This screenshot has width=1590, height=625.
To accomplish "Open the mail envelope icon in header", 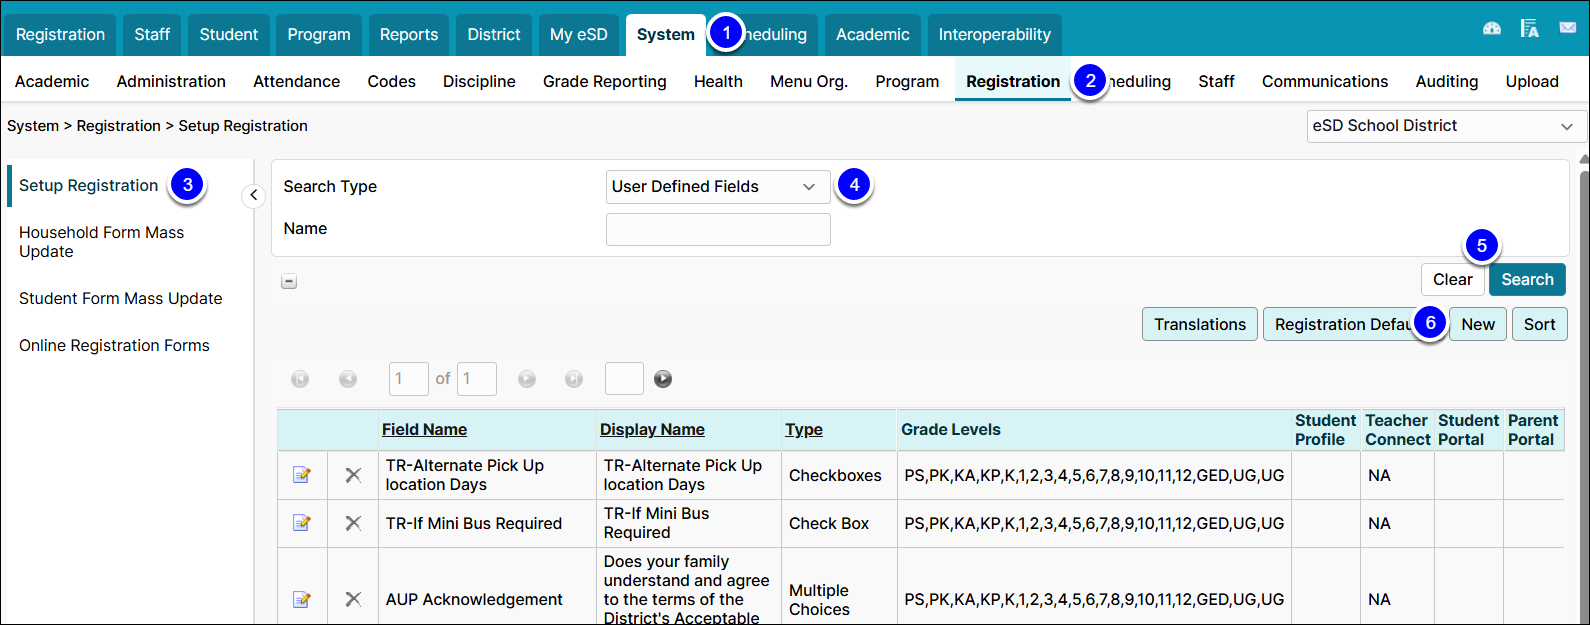I will pos(1568,28).
